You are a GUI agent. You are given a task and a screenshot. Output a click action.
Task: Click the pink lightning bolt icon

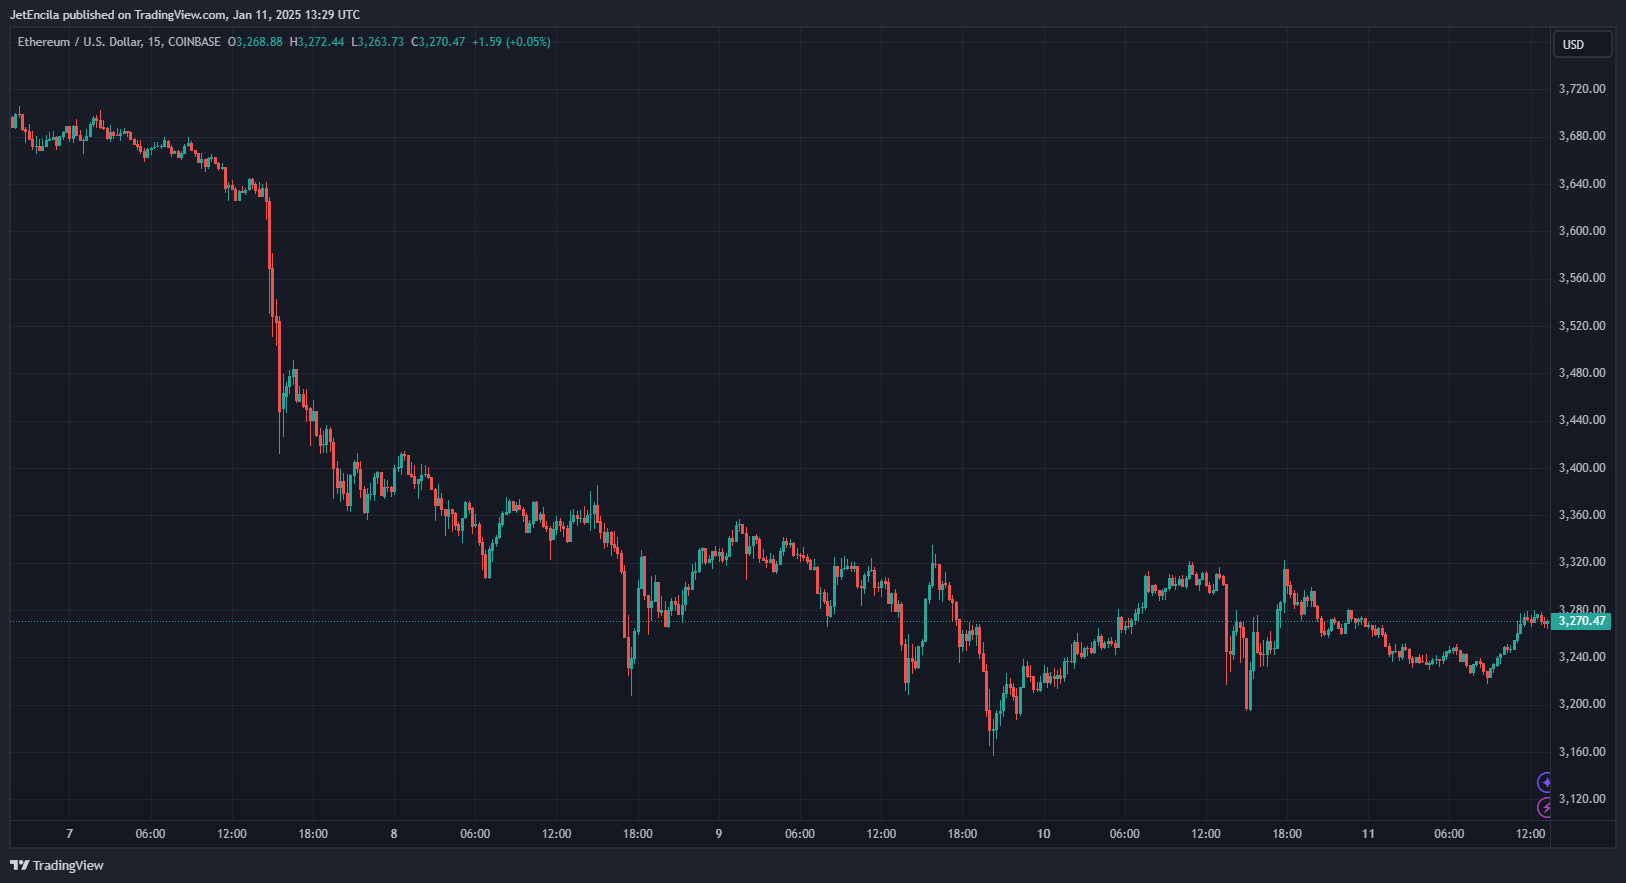[1545, 807]
